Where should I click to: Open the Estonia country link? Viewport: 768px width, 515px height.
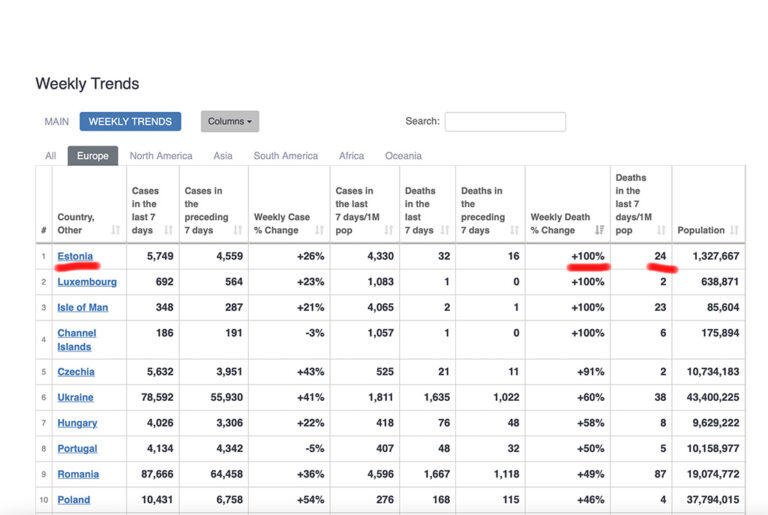point(75,257)
